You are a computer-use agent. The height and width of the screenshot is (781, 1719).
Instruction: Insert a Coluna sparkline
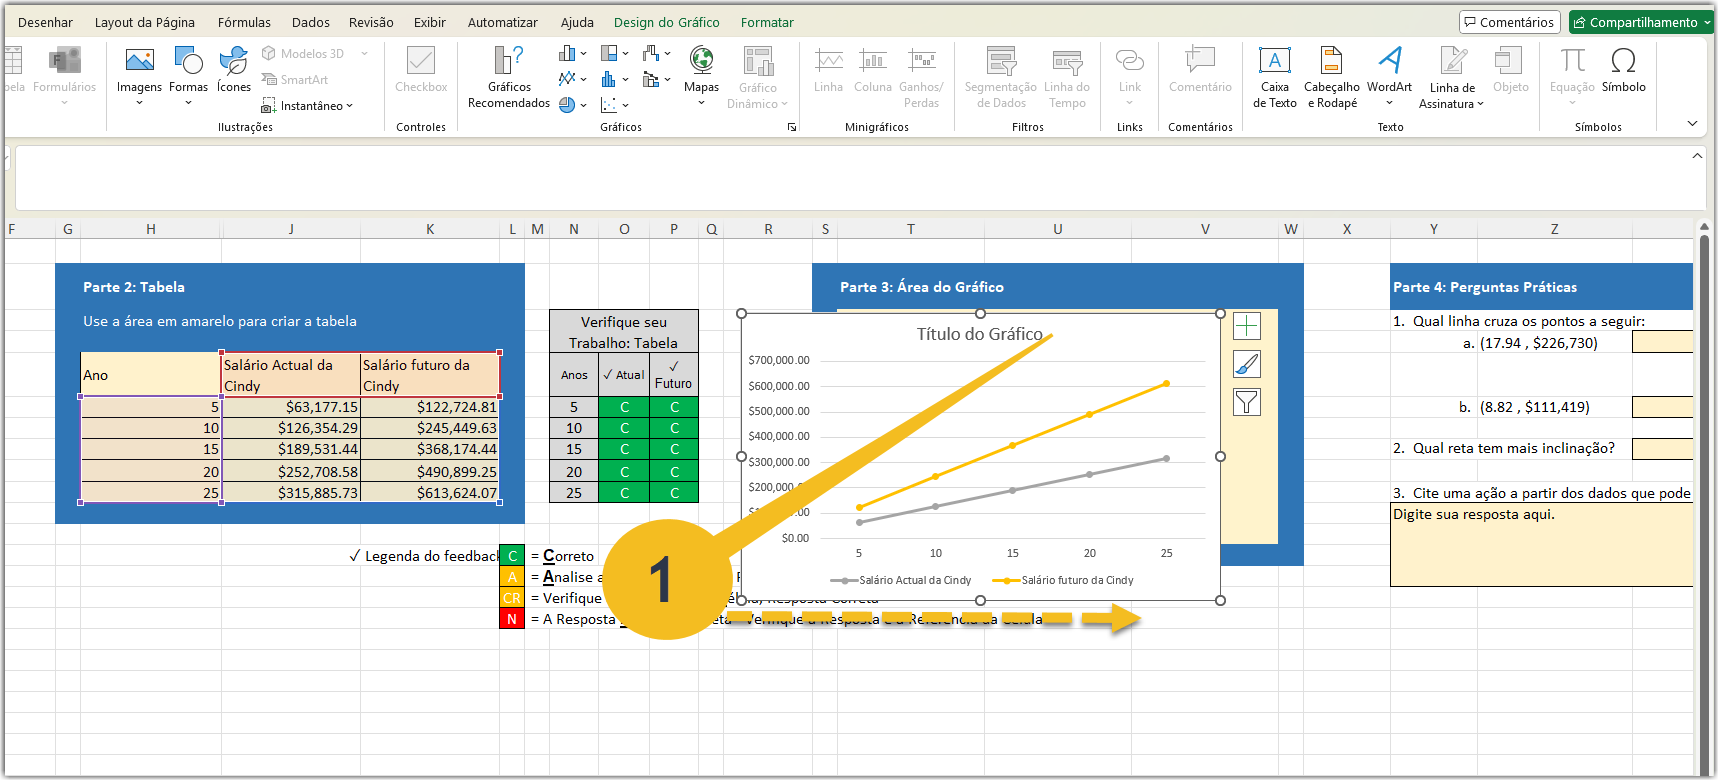(872, 70)
